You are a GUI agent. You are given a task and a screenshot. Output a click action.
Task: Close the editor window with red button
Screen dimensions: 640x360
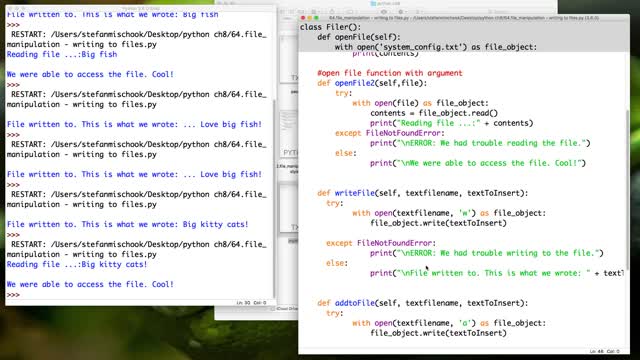click(x=303, y=18)
